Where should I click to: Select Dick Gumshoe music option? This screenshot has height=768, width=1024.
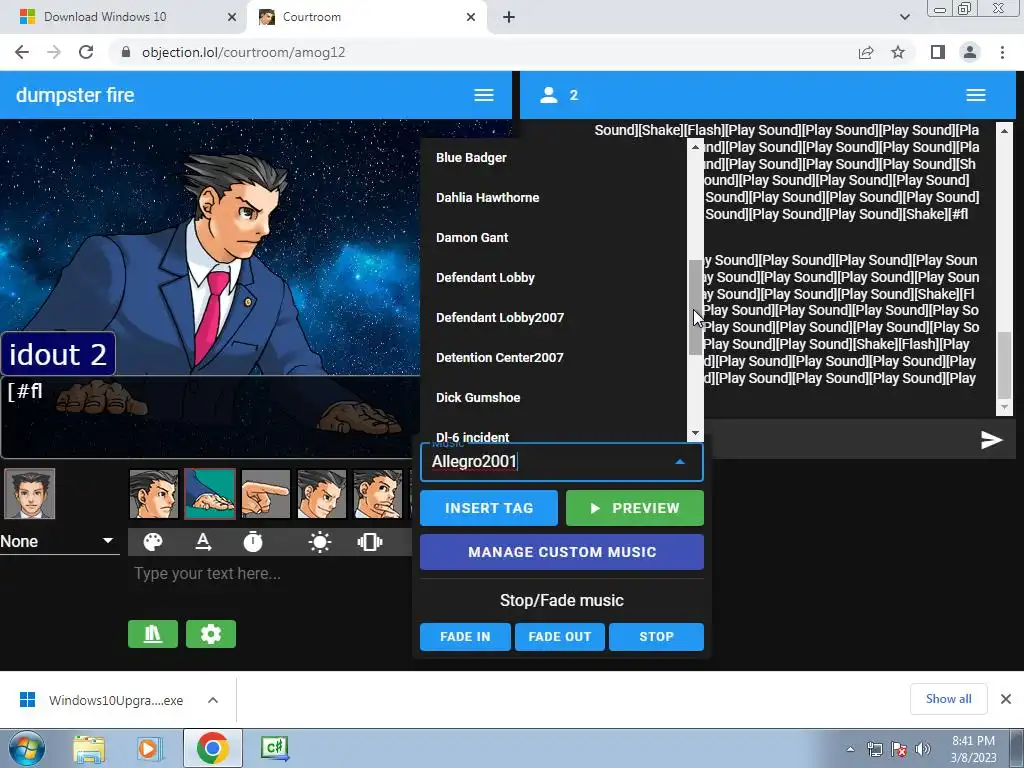pos(554,397)
